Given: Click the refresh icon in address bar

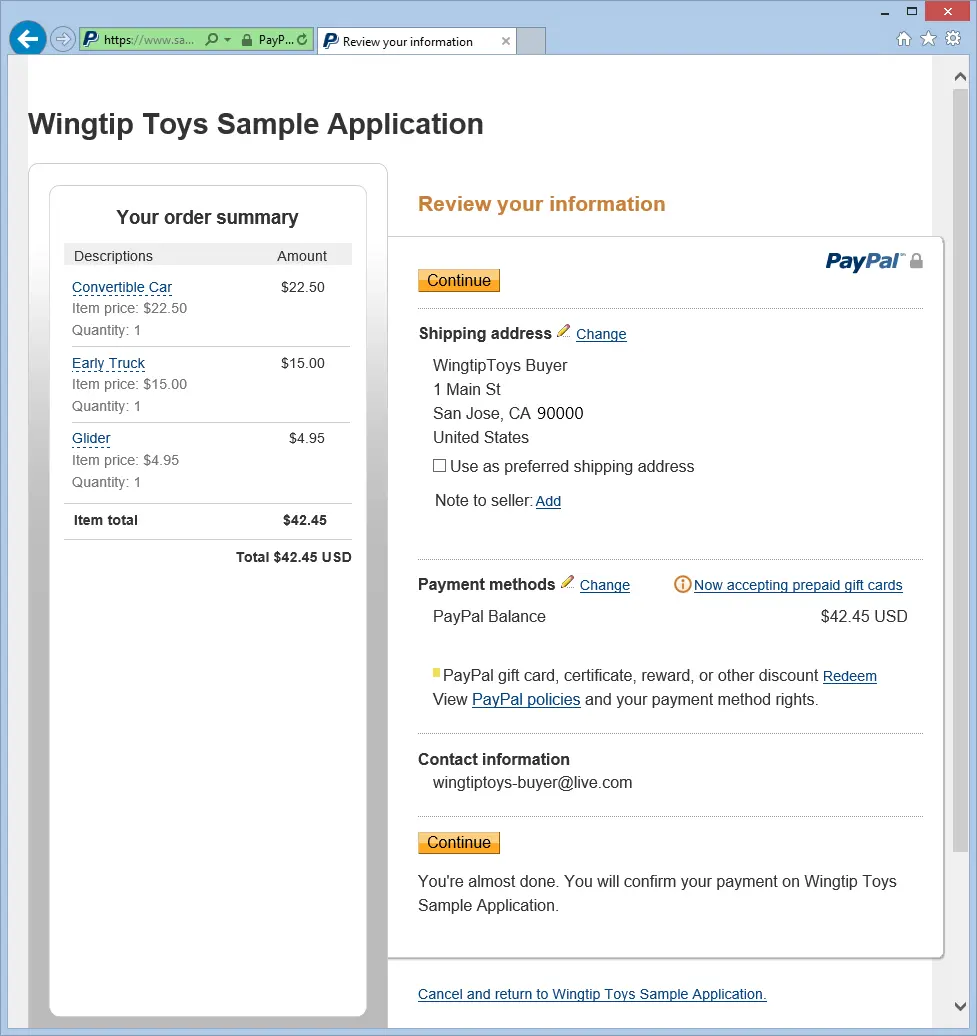Looking at the screenshot, I should pos(303,40).
